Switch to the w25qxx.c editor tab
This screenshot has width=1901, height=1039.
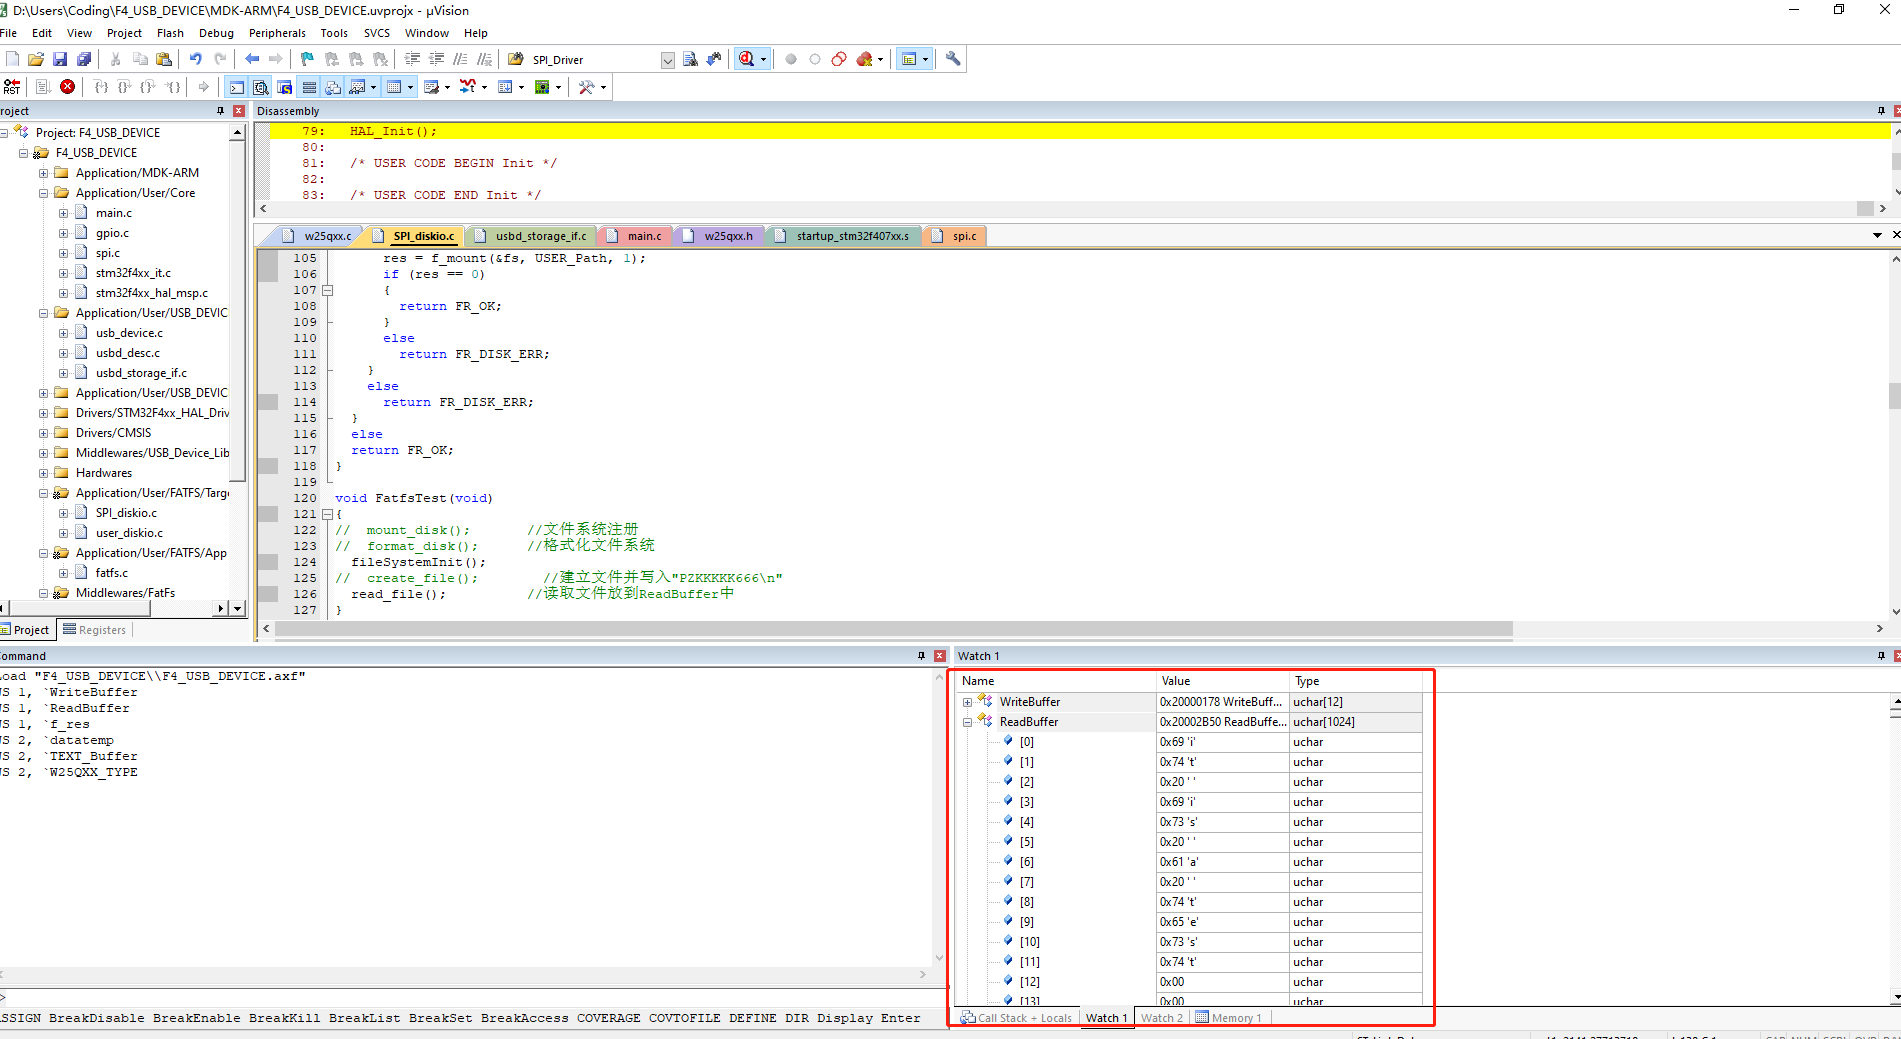318,236
